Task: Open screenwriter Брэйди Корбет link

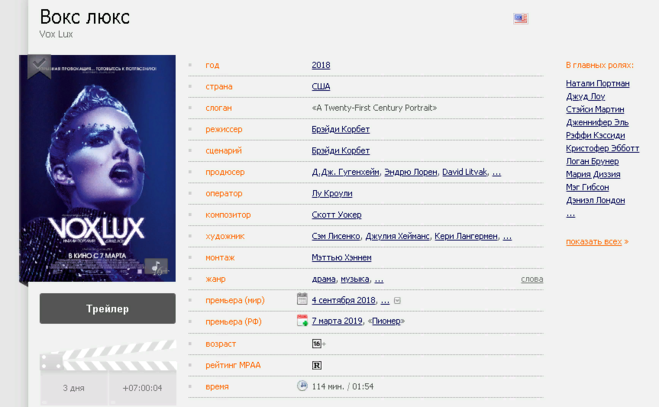Action: pos(340,151)
